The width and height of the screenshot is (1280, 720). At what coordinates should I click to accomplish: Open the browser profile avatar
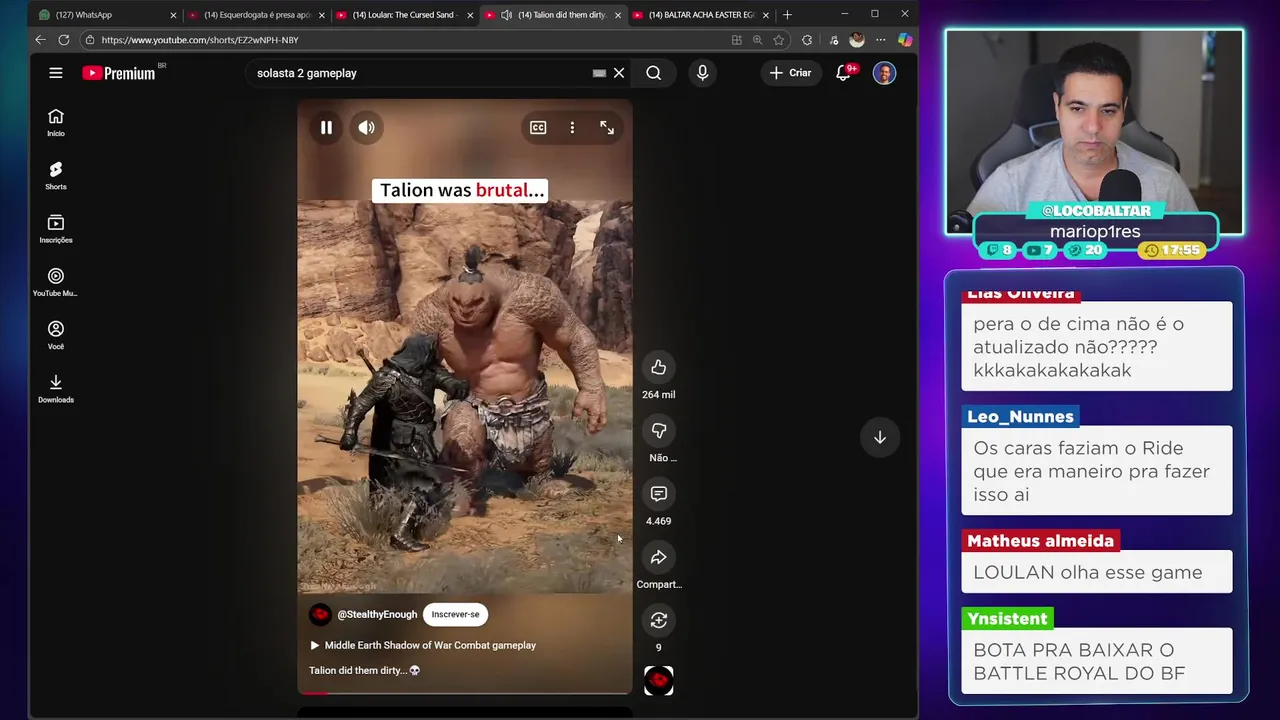coord(856,40)
